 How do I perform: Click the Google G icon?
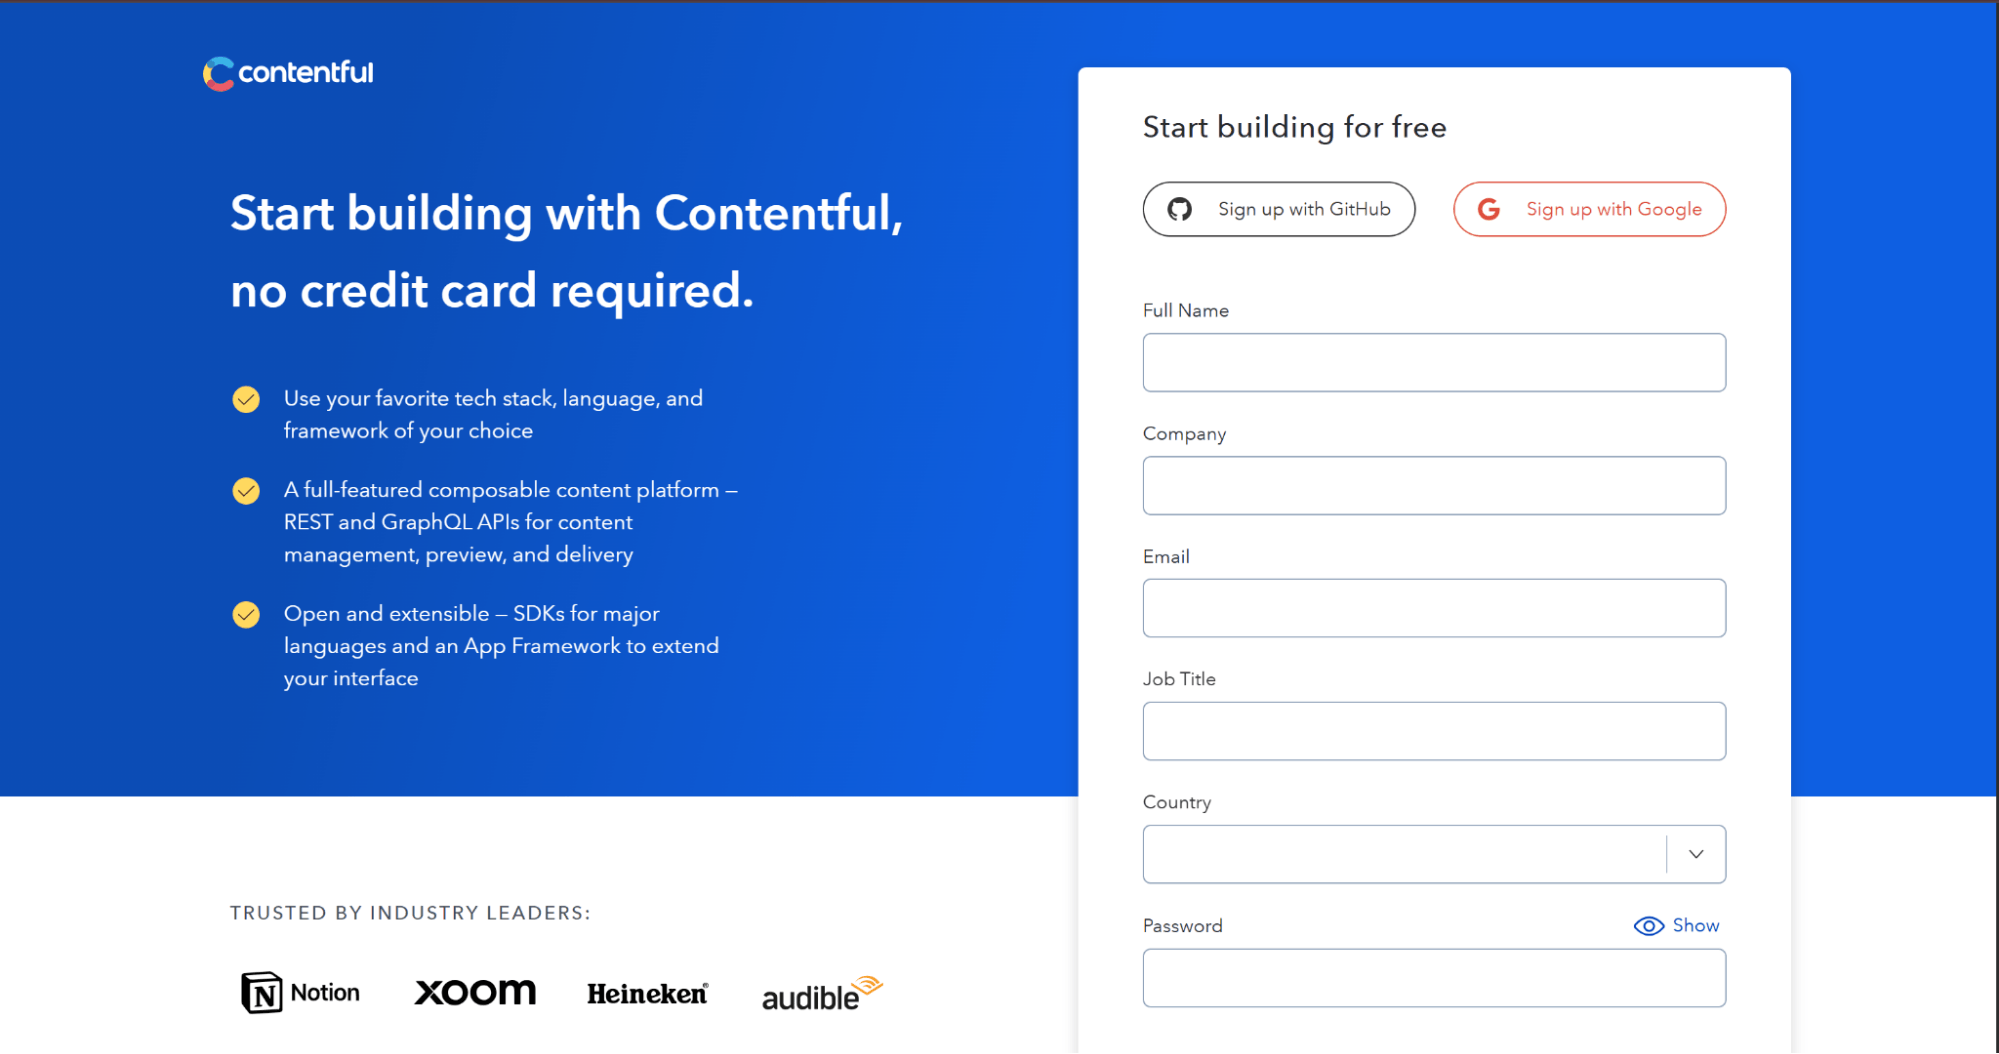click(1488, 209)
